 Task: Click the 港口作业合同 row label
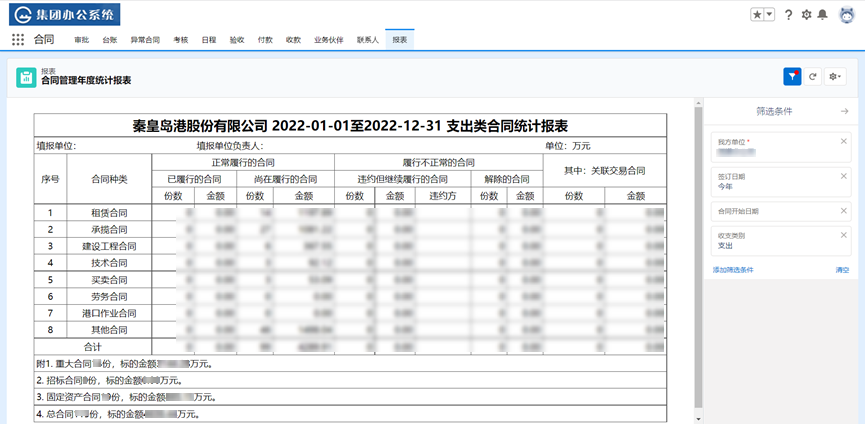pyautogui.click(x=109, y=313)
